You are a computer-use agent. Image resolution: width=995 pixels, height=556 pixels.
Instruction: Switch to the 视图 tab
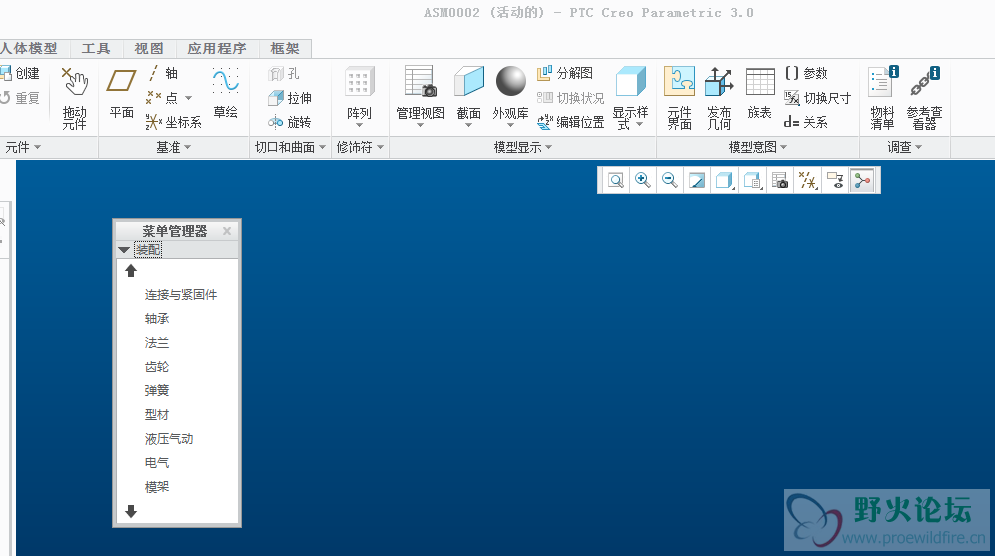[148, 48]
